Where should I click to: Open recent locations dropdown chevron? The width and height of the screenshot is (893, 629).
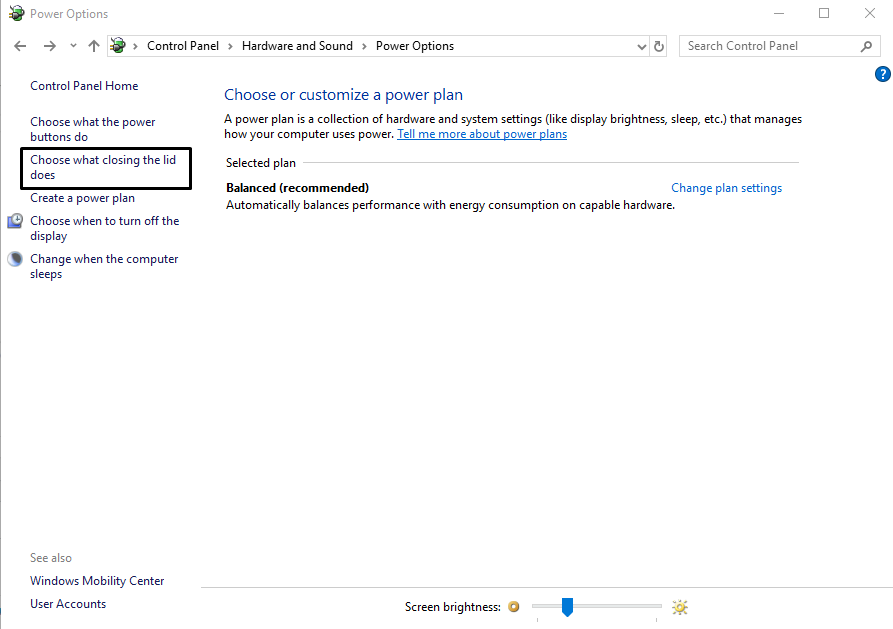point(73,46)
